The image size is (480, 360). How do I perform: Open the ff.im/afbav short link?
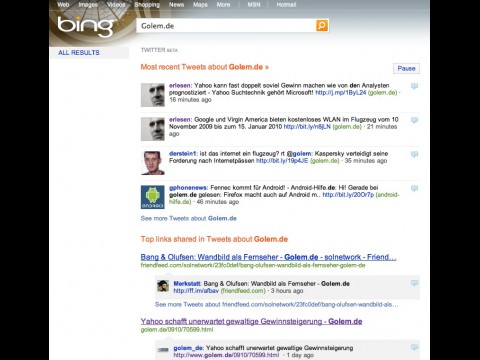(196, 291)
